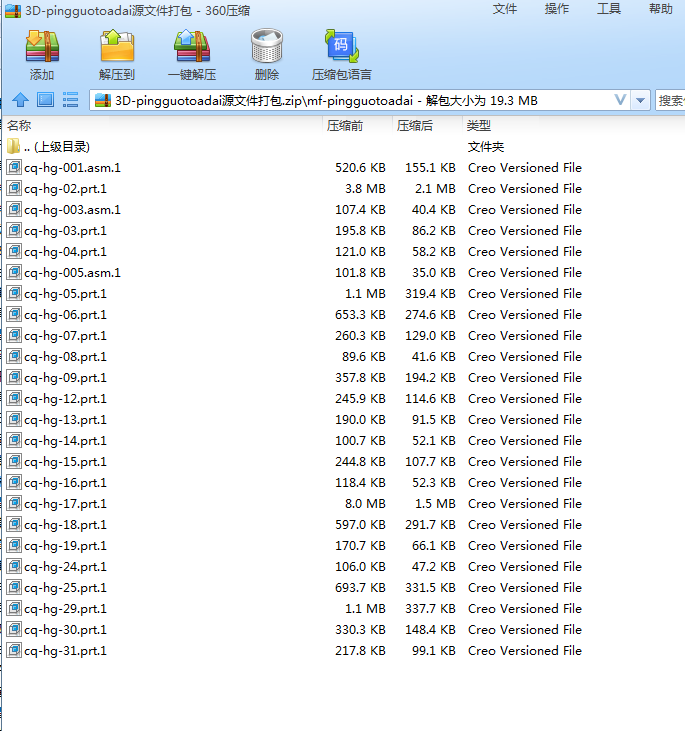Open the address bar history dropdown

640,100
